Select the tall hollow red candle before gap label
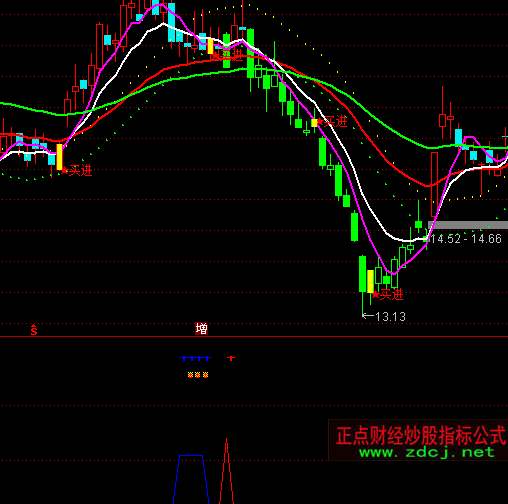This screenshot has width=508, height=504. (x=434, y=184)
